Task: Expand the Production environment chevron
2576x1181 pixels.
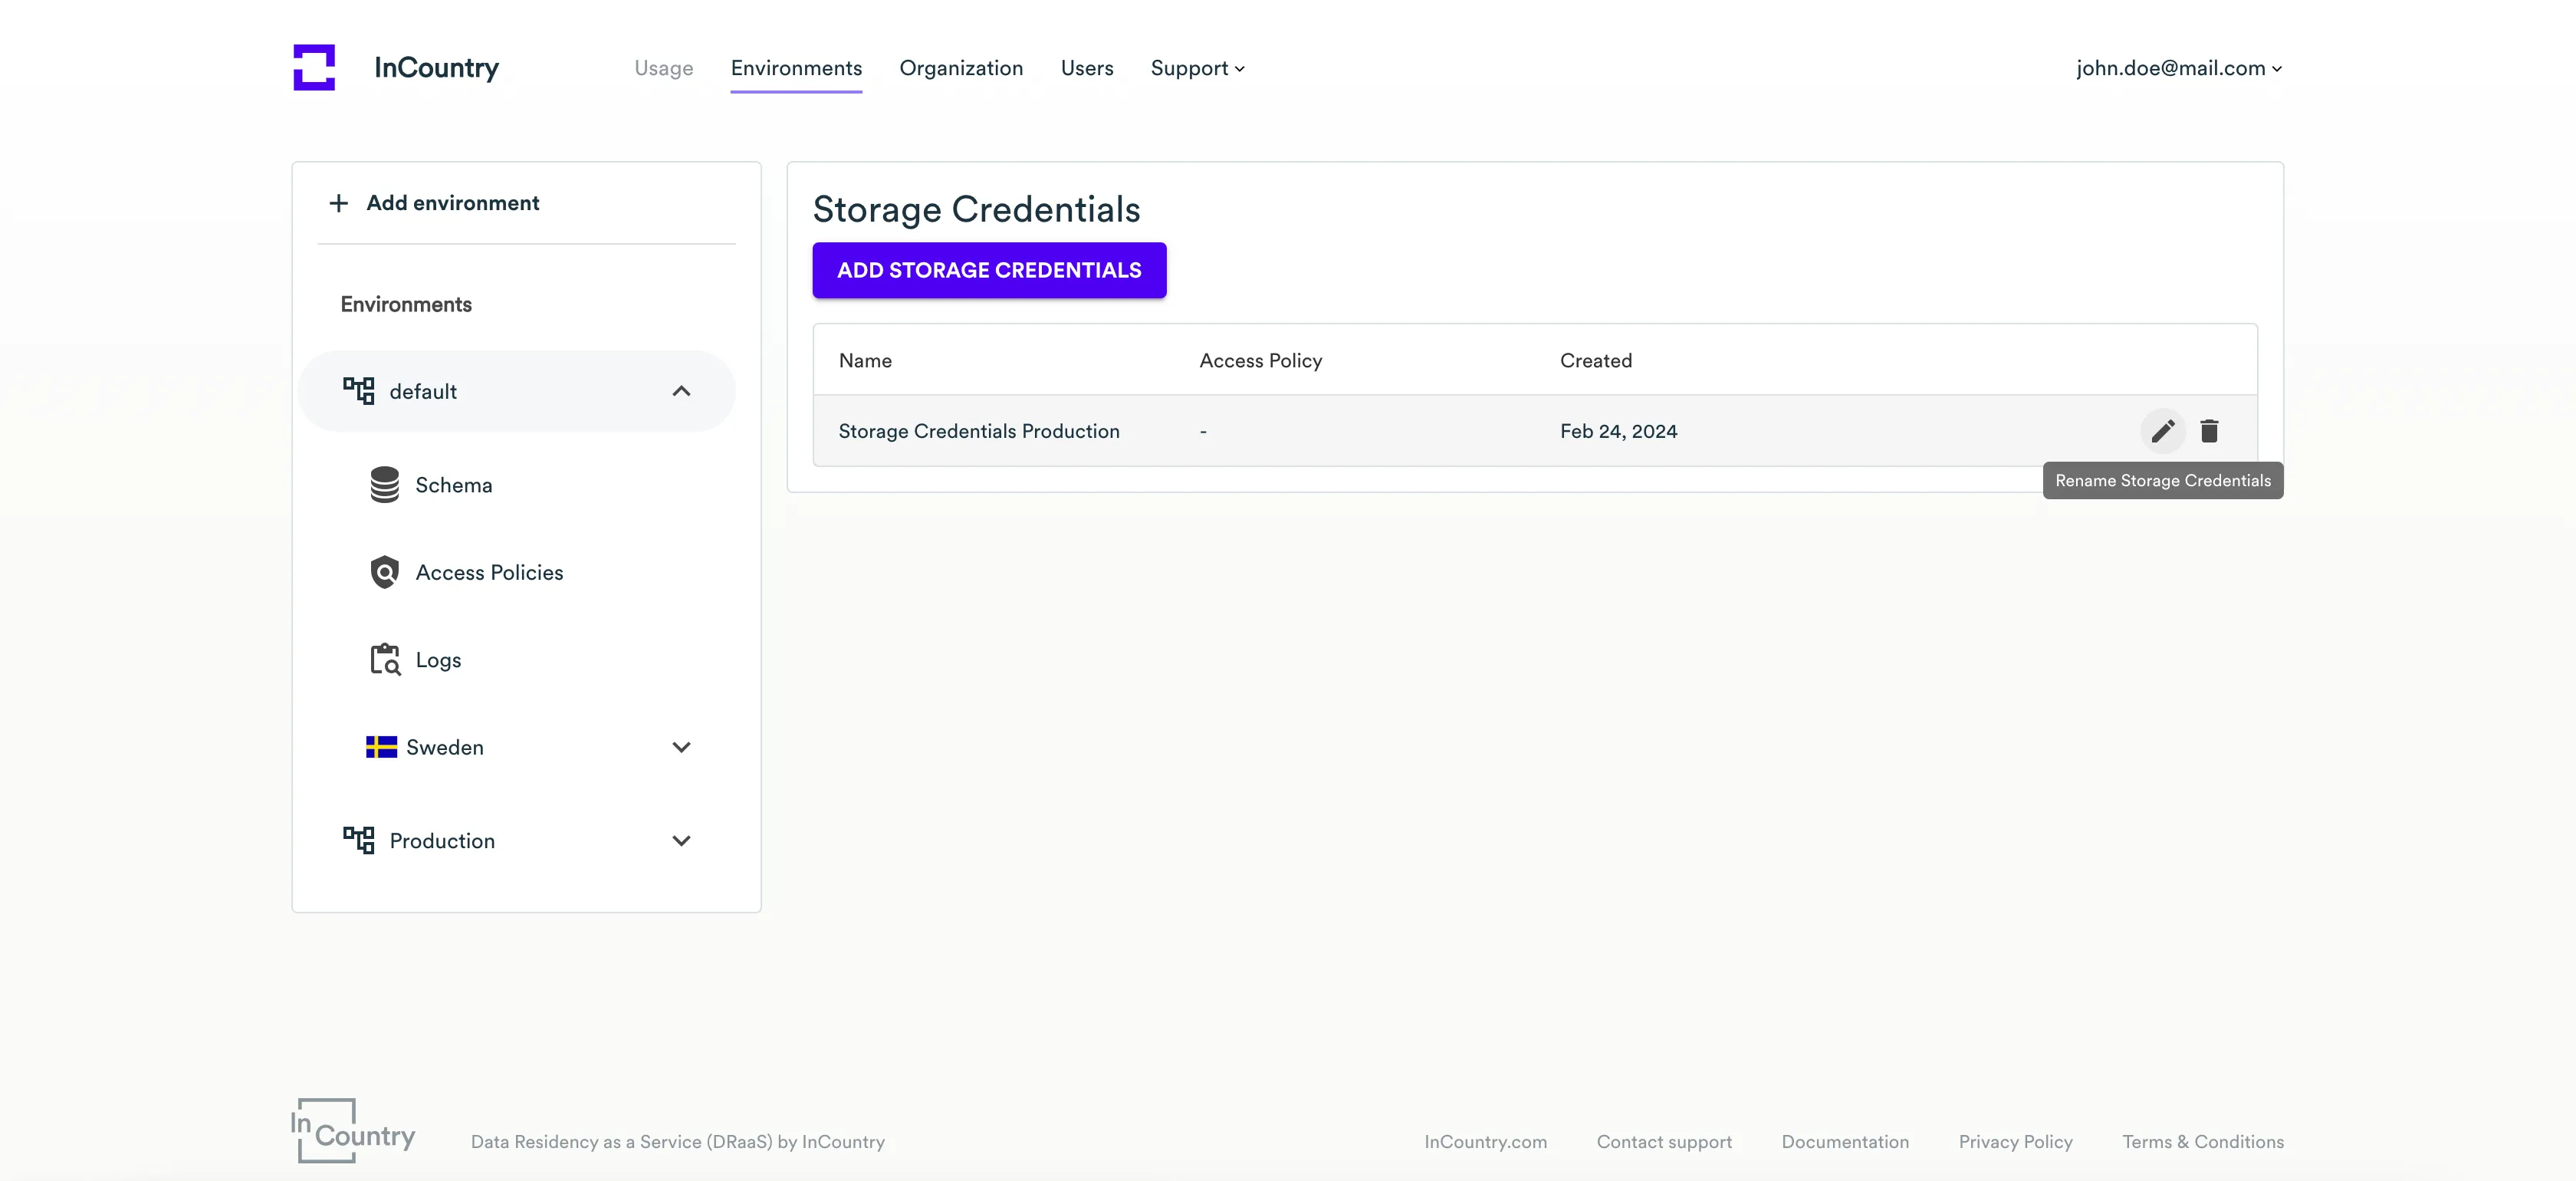Action: (x=681, y=840)
